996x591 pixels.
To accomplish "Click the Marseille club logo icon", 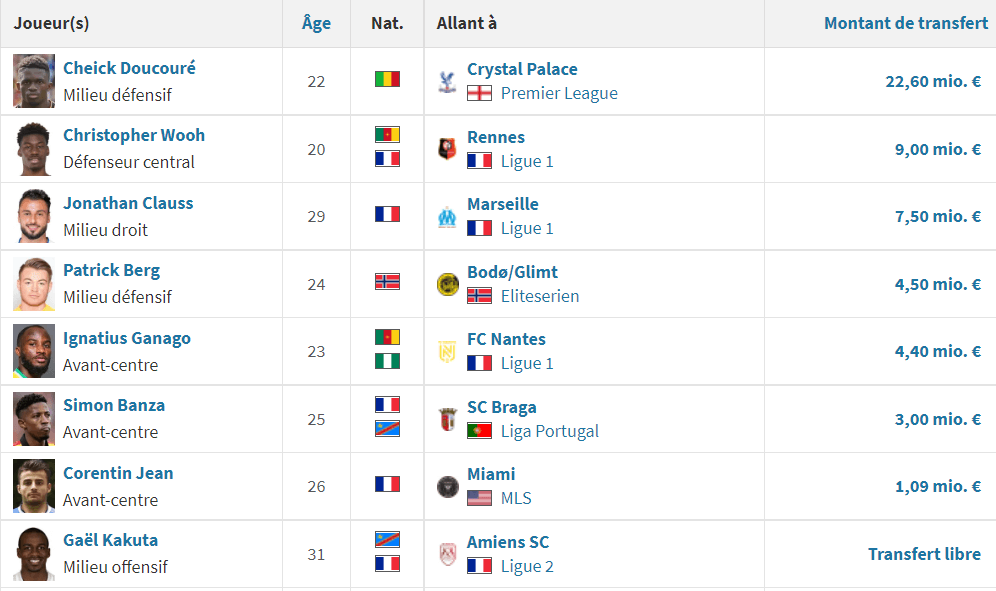I will point(447,217).
